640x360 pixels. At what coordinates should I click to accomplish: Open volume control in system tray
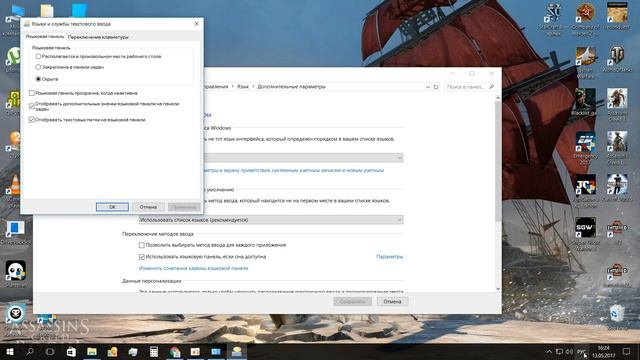coord(569,352)
